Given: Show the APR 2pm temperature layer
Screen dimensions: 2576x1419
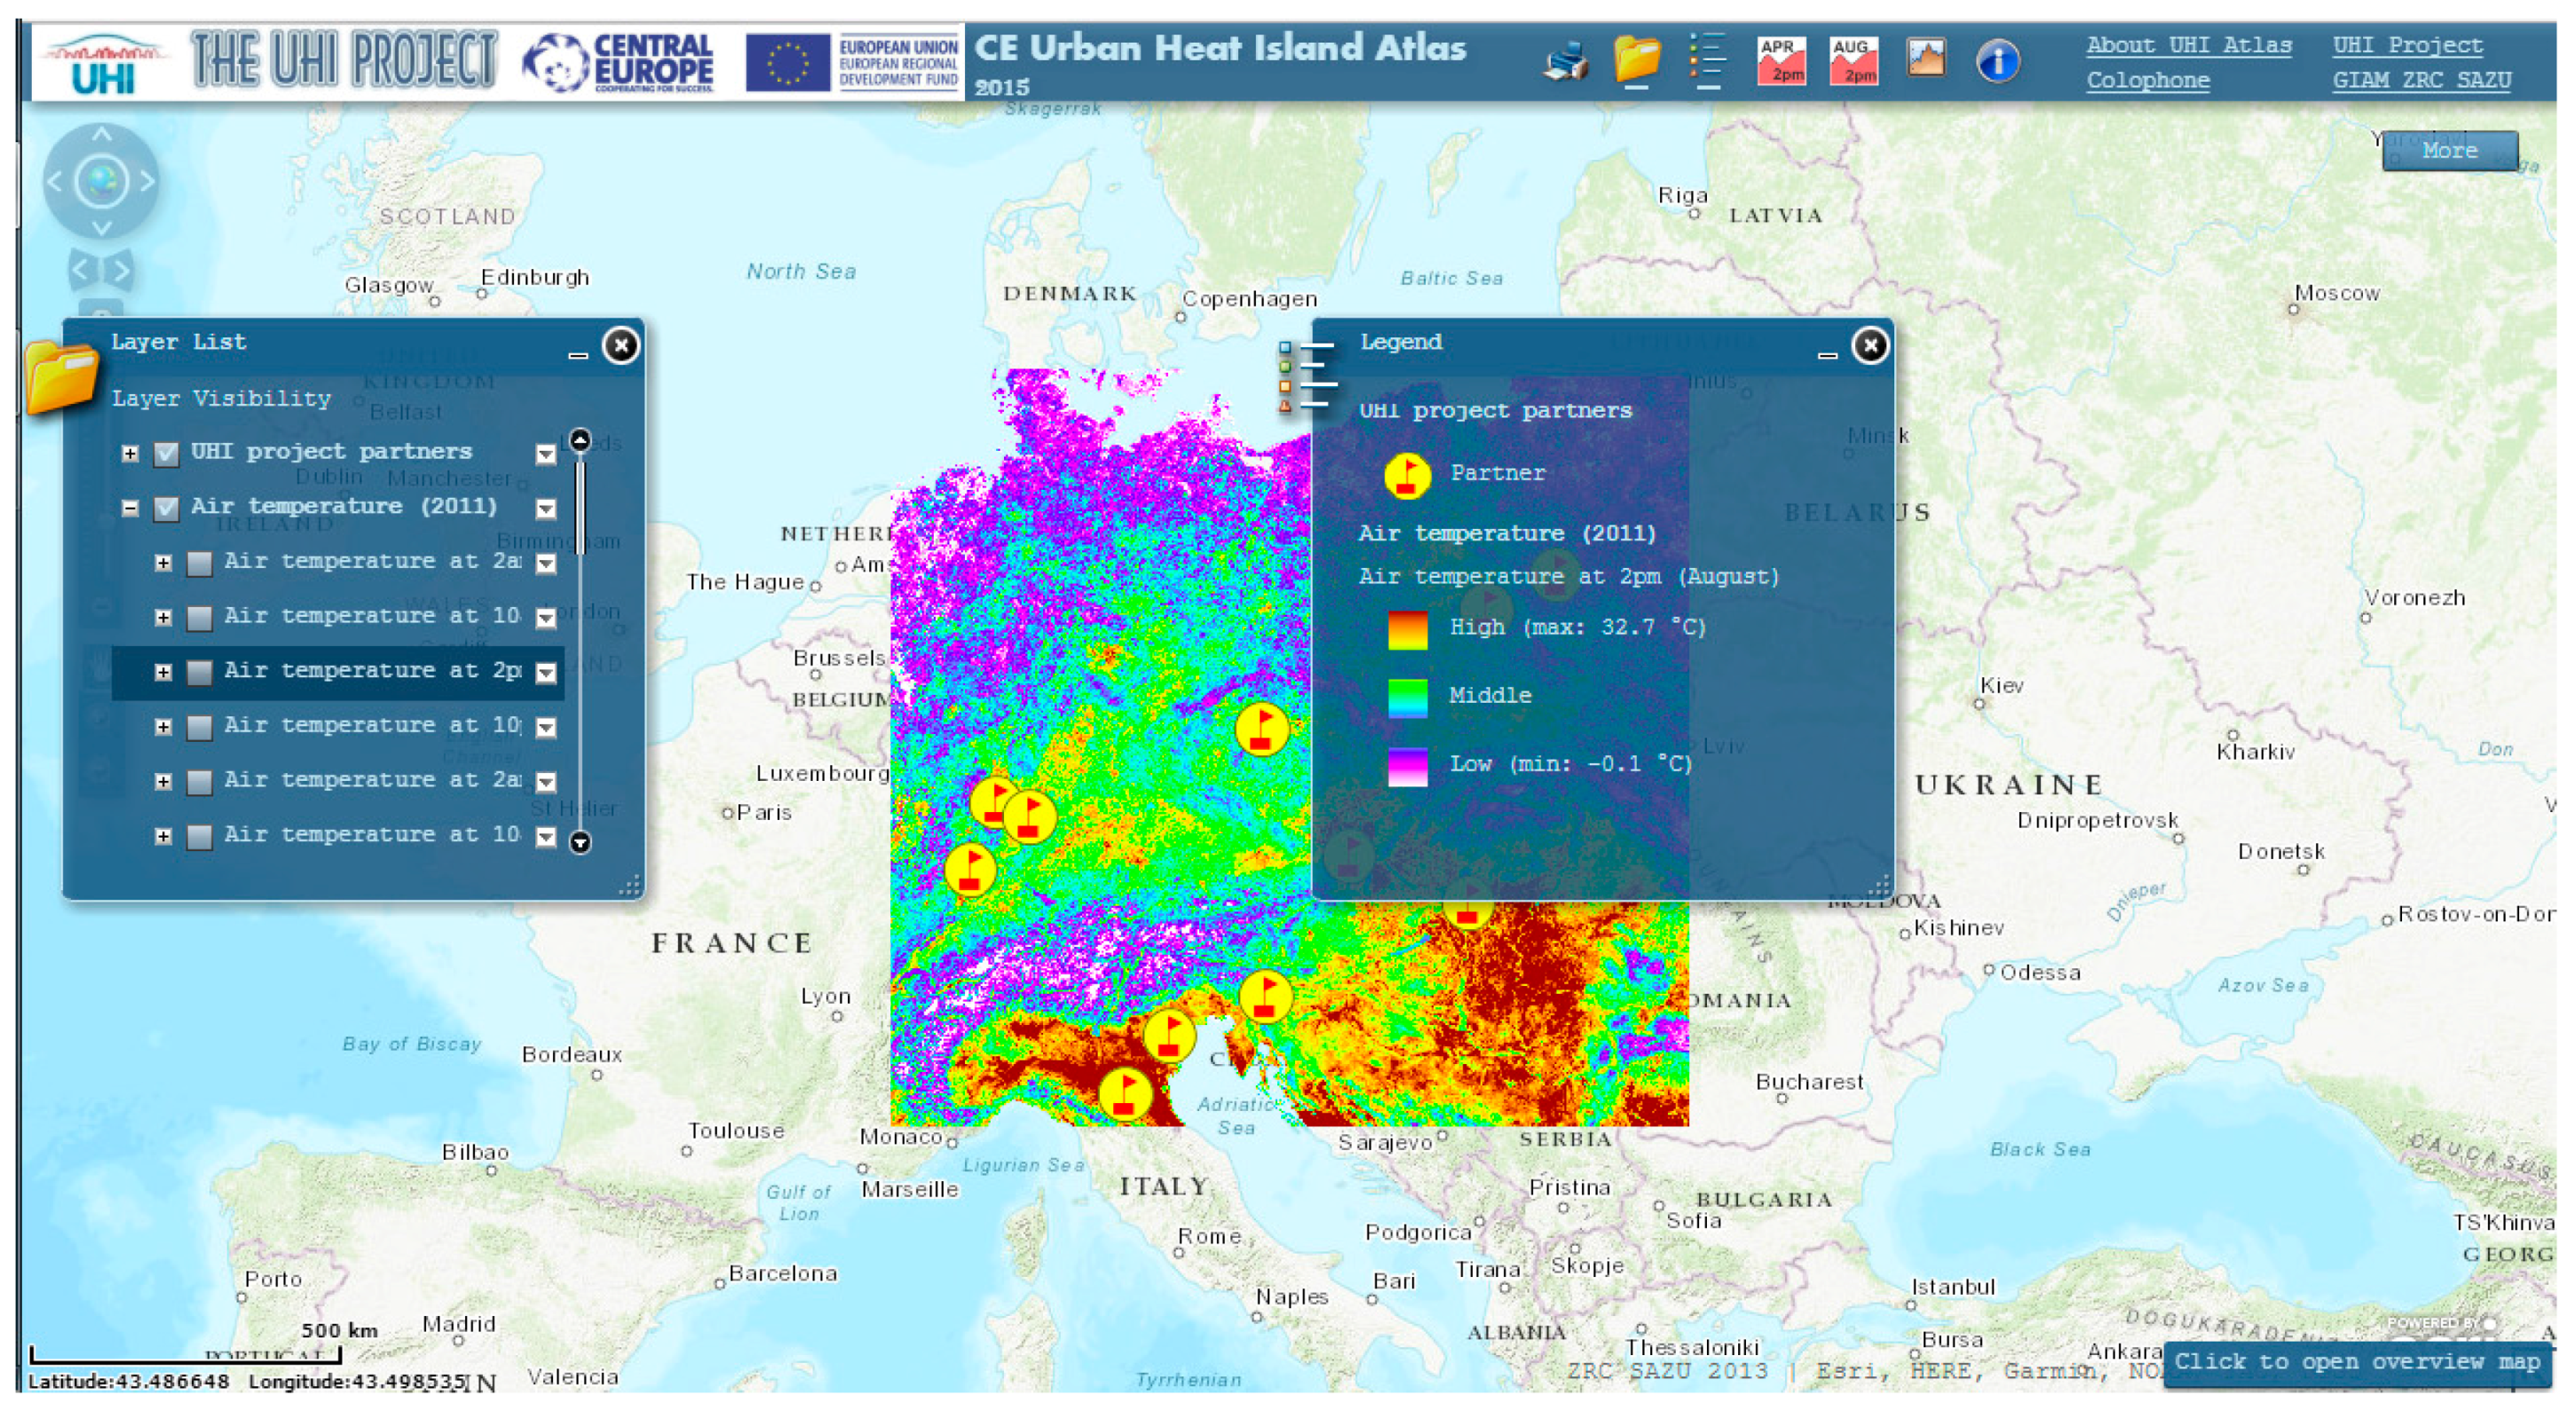Looking at the screenshot, I should [1781, 60].
